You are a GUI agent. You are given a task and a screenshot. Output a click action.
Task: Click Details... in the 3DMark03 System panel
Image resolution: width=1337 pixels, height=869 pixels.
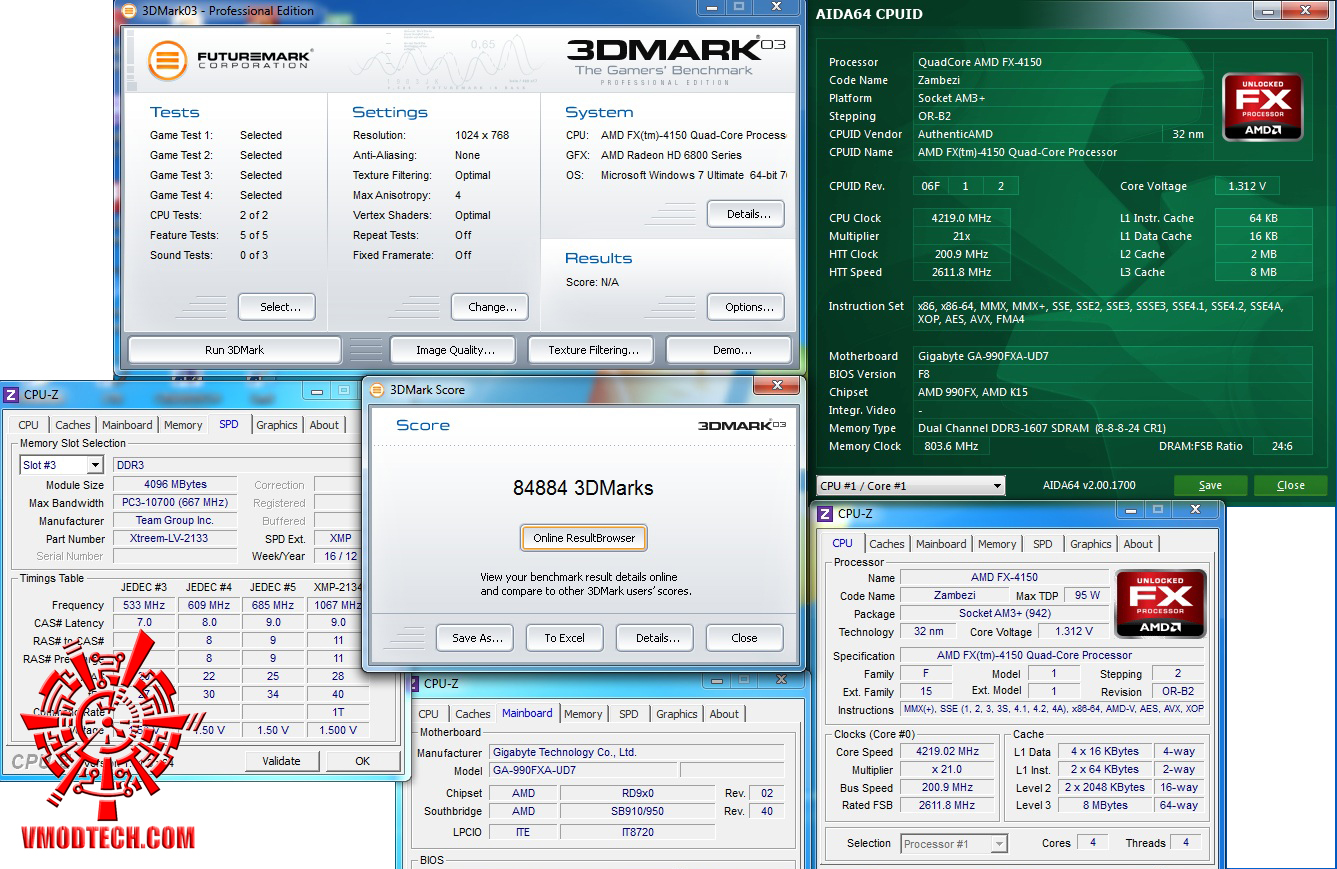[x=746, y=214]
